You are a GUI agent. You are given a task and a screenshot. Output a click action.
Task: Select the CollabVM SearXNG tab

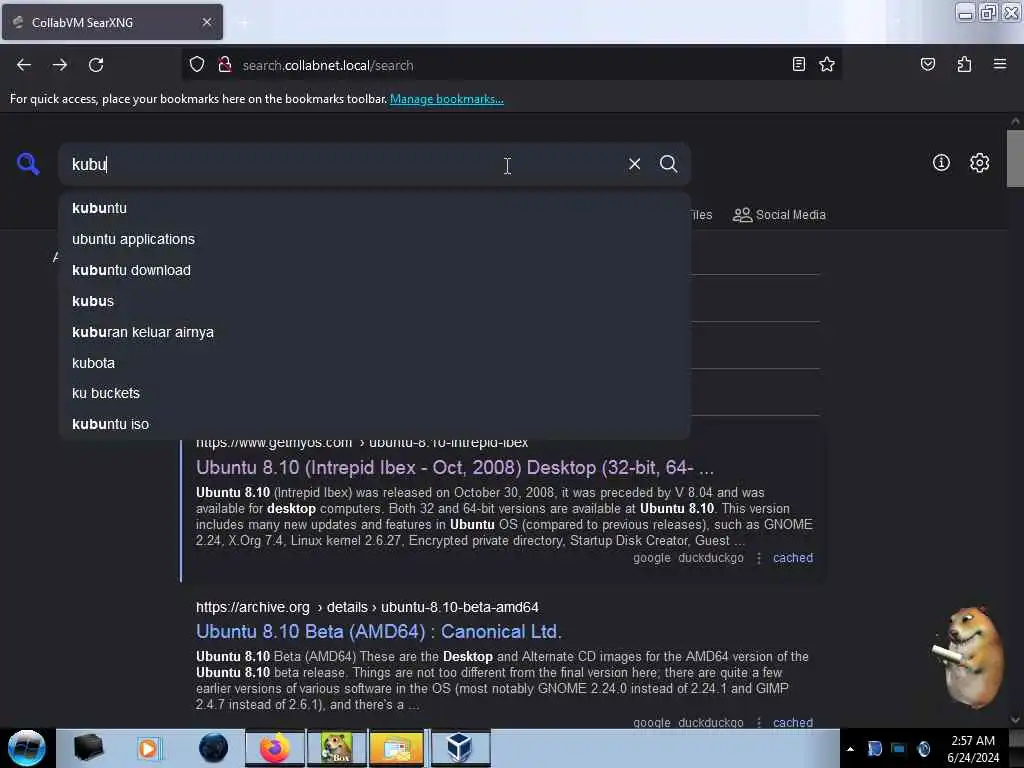click(112, 22)
